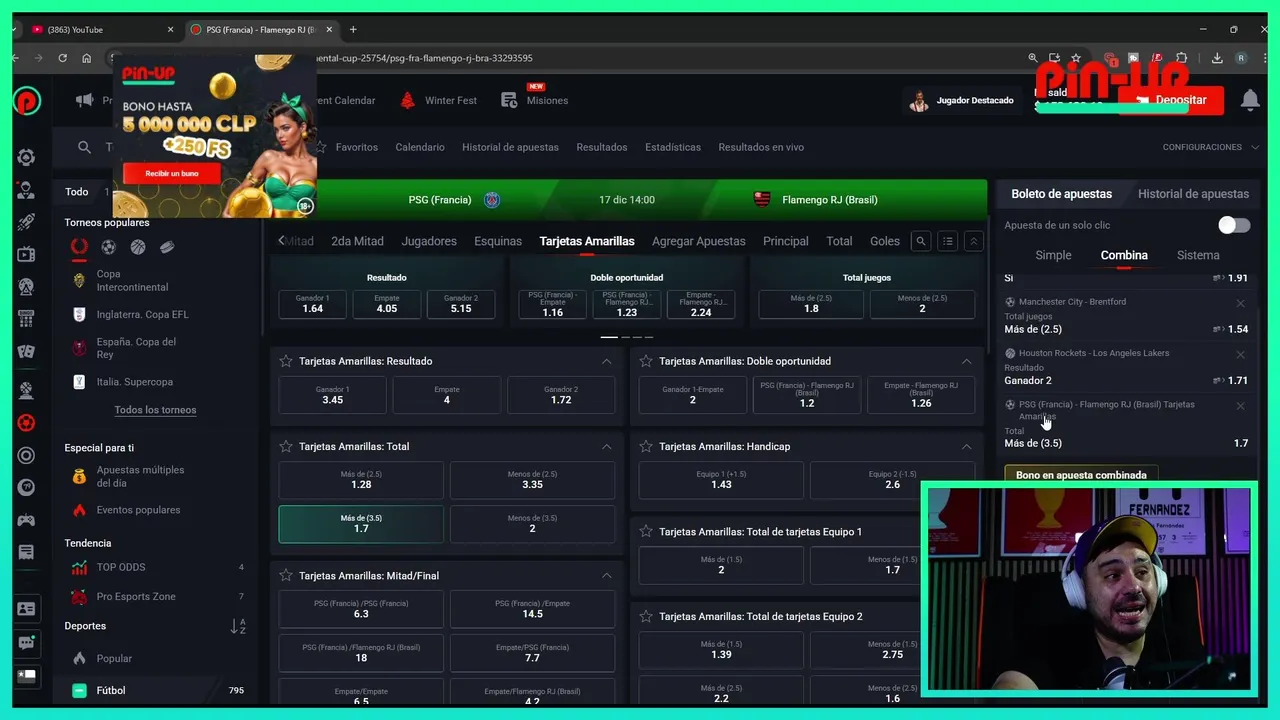Switch the markets to list layout
The width and height of the screenshot is (1280, 720).
point(947,241)
